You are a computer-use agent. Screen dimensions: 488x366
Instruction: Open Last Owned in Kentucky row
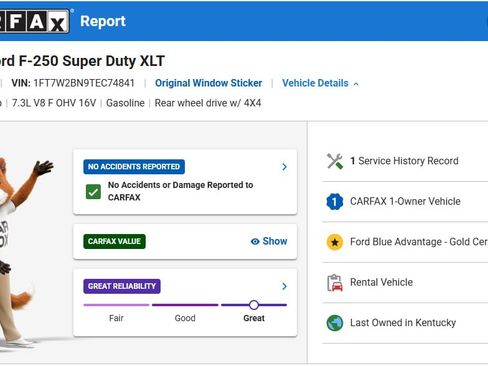[405, 323]
